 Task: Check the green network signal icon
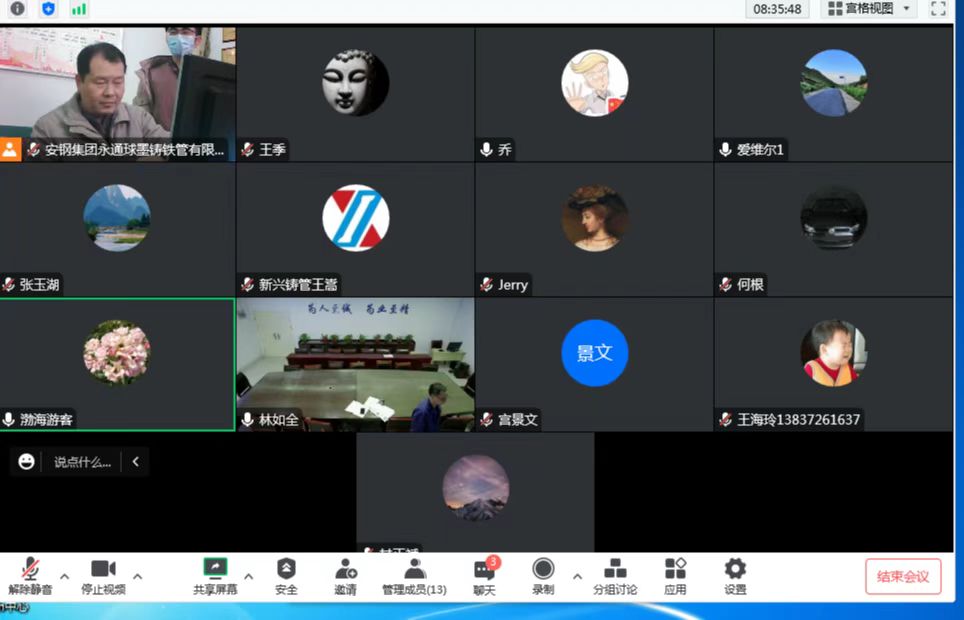pos(78,9)
